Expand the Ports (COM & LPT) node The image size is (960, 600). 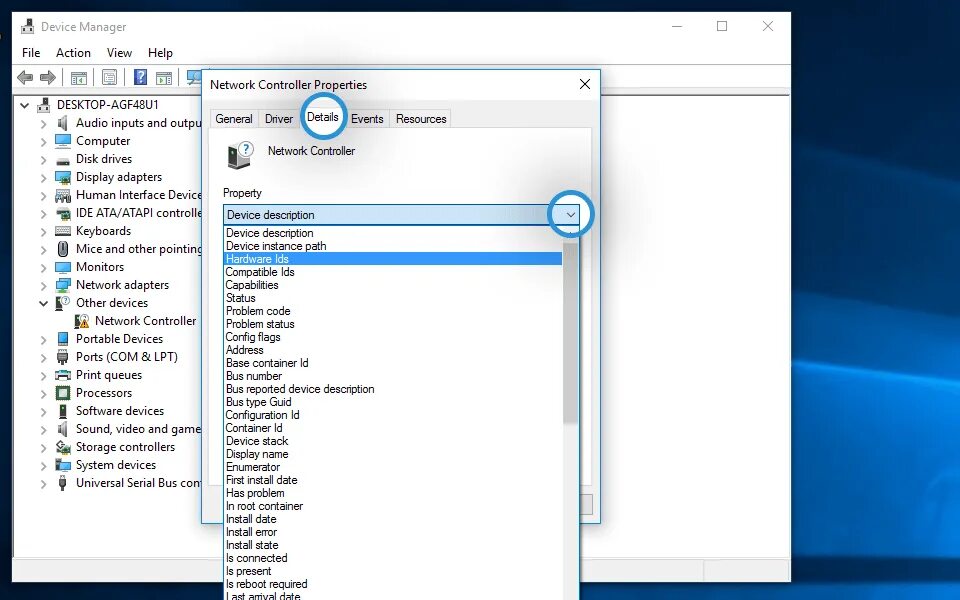43,358
